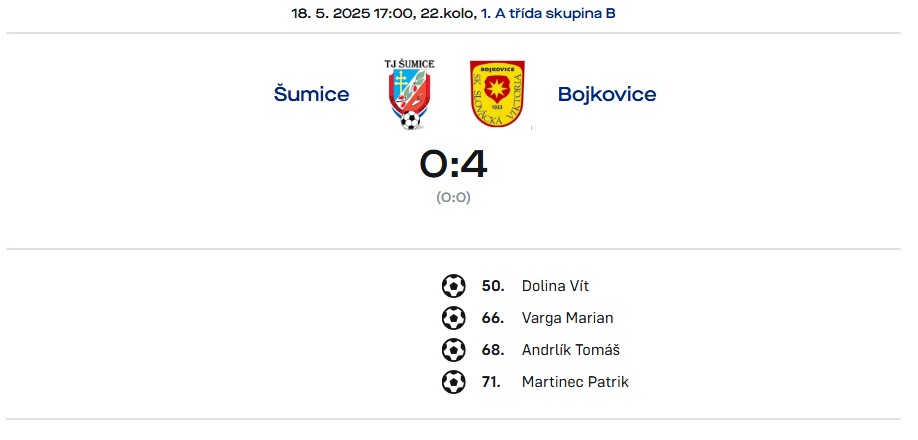Select scorer Varga Marian
Screen dimensions: 918x440
pos(567,318)
